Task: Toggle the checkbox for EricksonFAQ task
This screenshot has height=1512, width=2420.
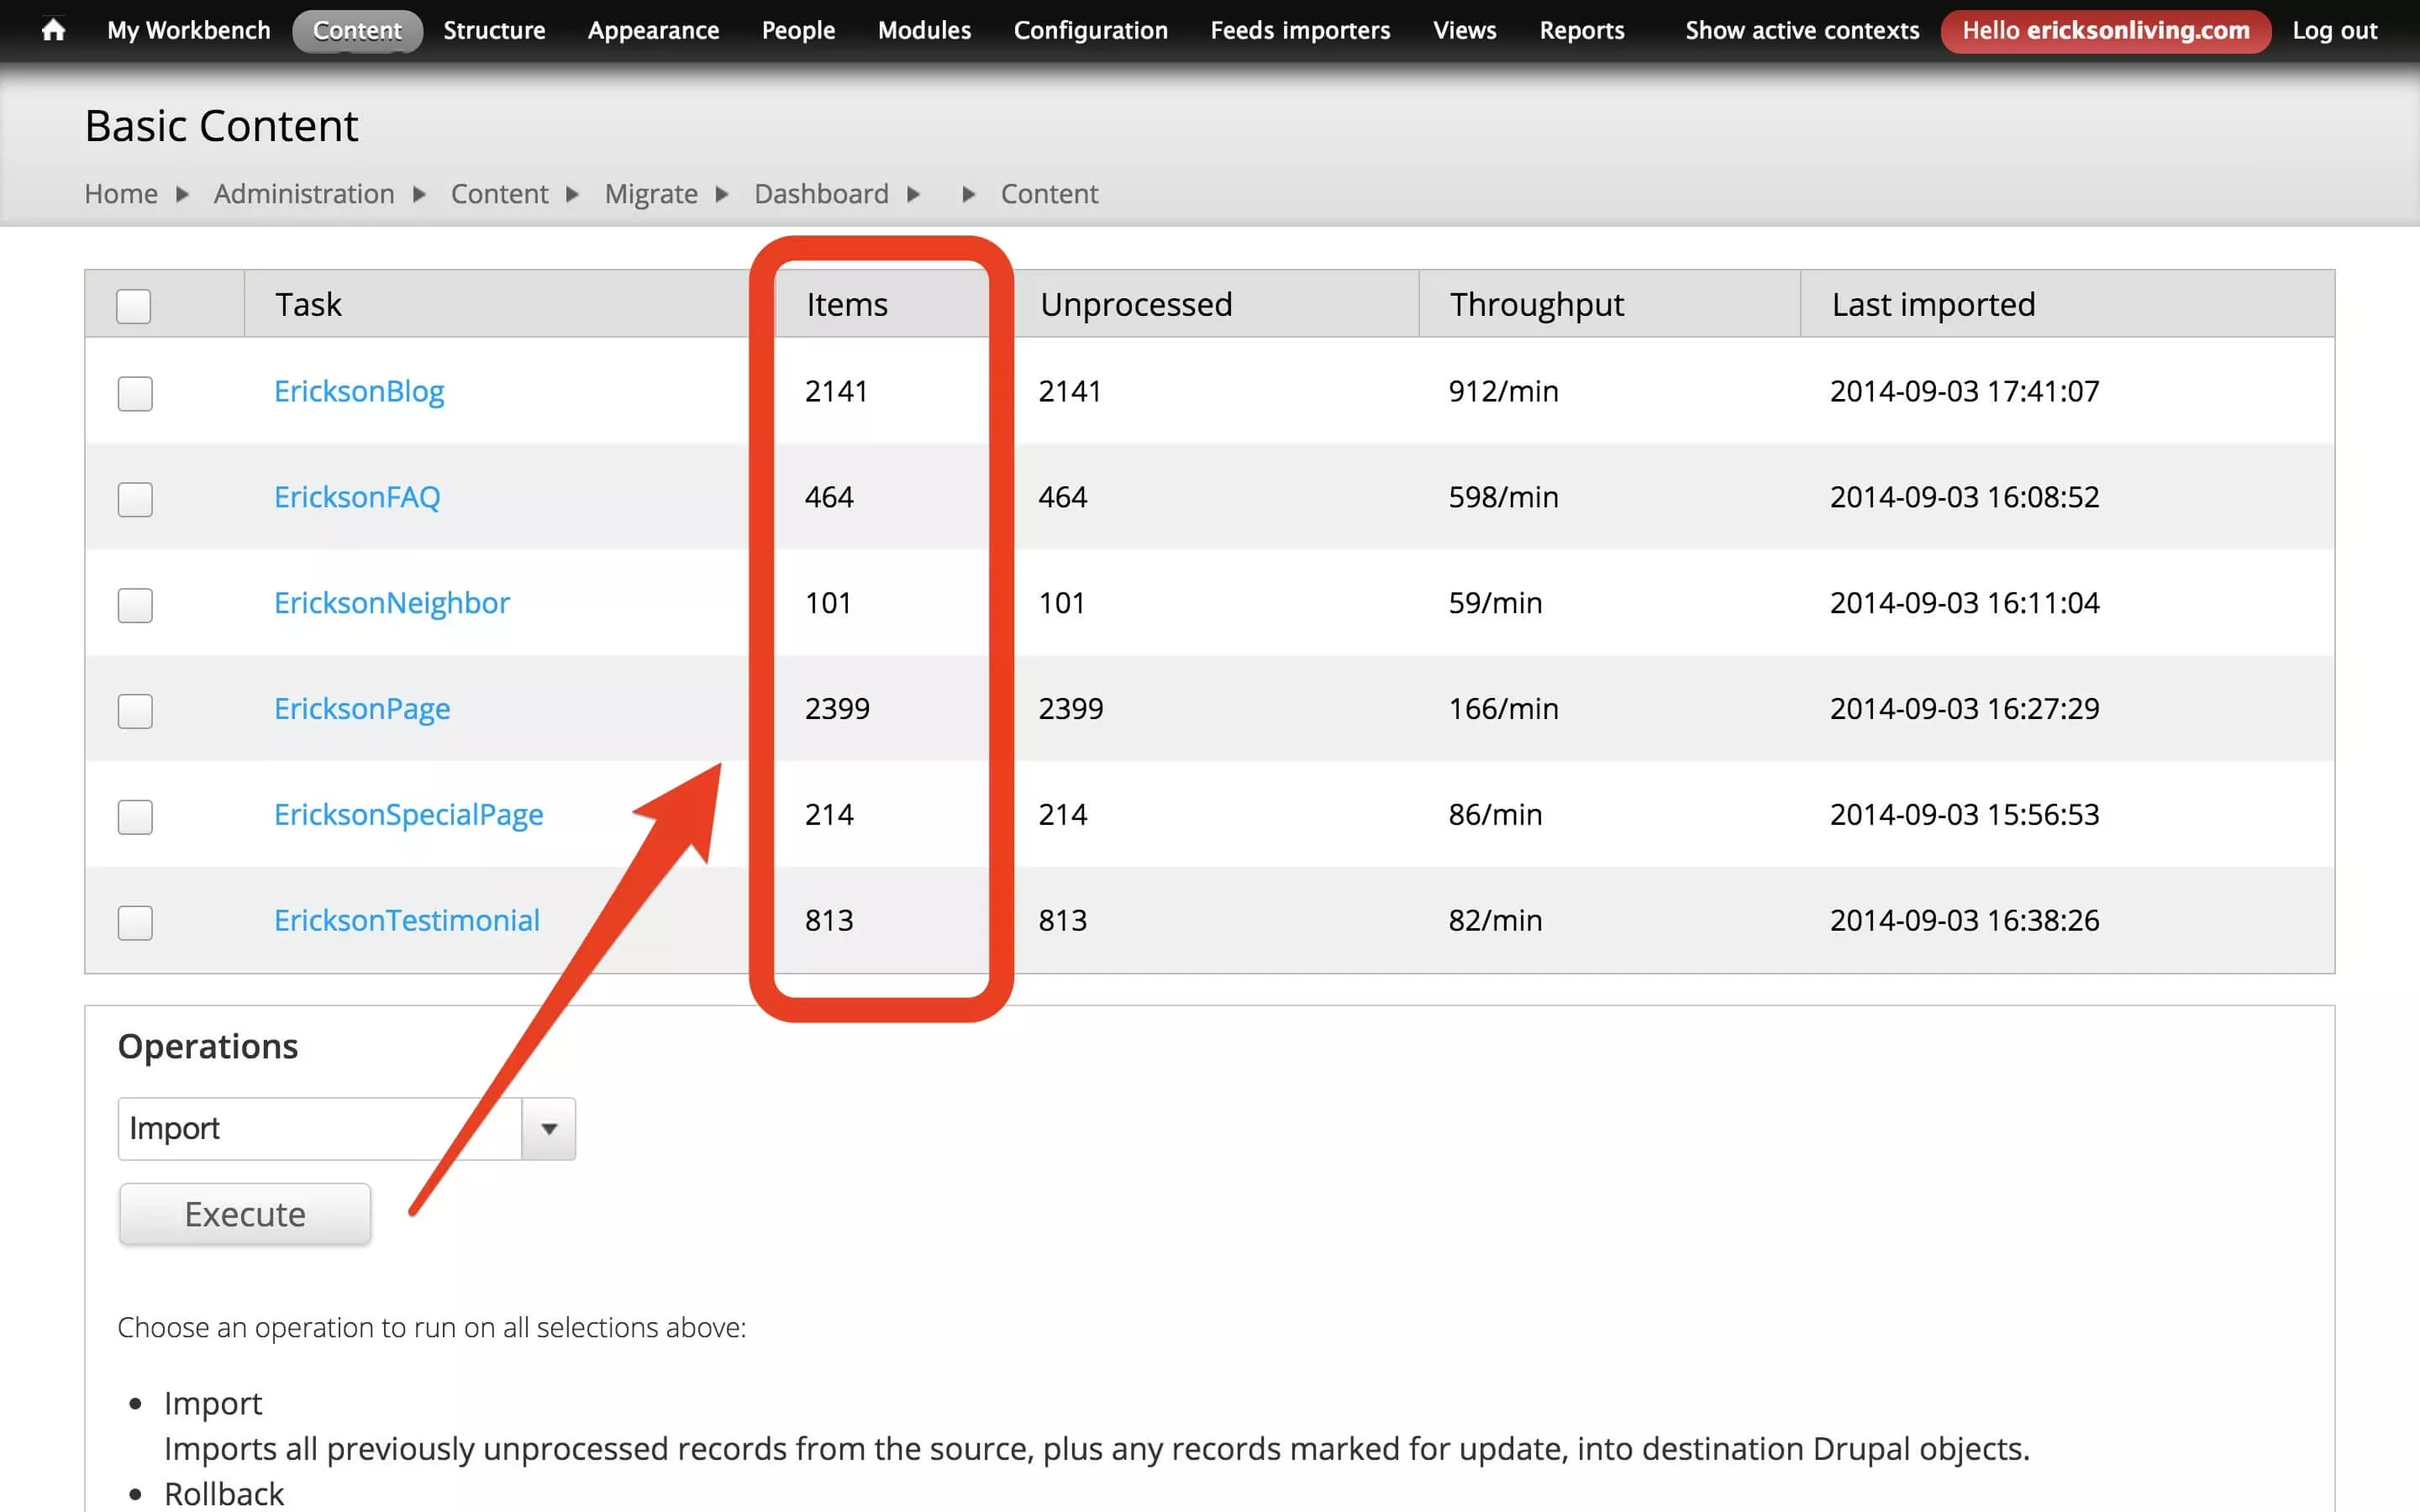Action: click(134, 496)
